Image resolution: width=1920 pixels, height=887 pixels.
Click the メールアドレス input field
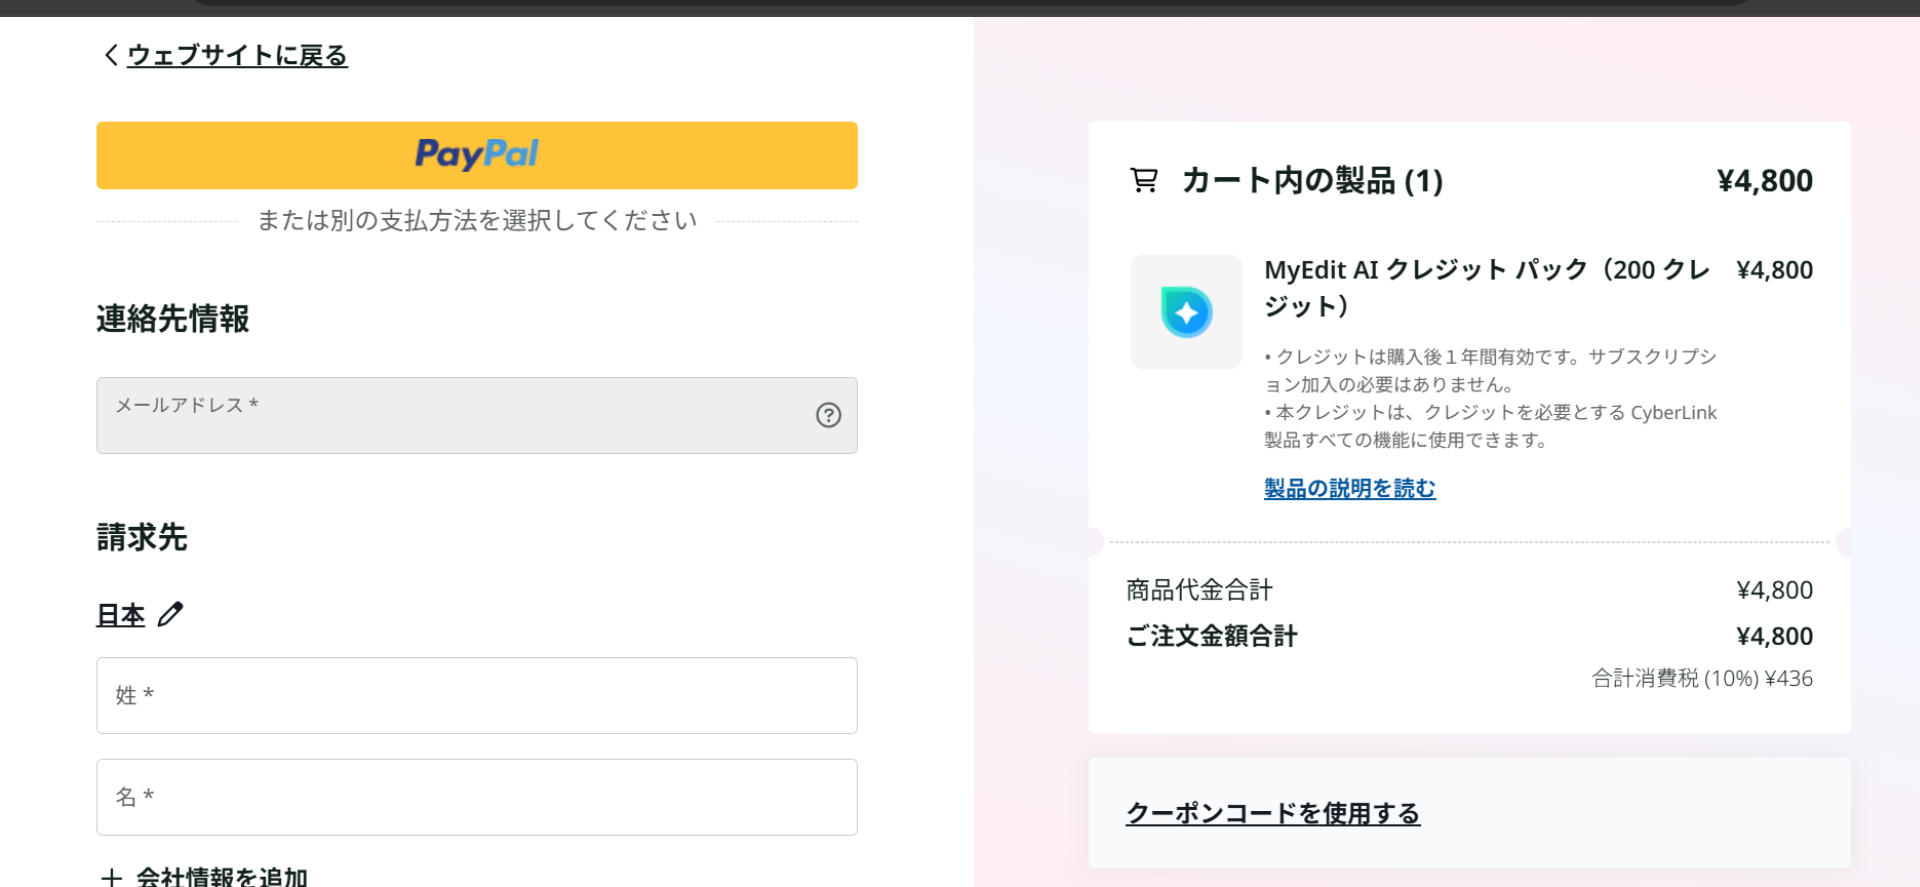click(x=477, y=415)
